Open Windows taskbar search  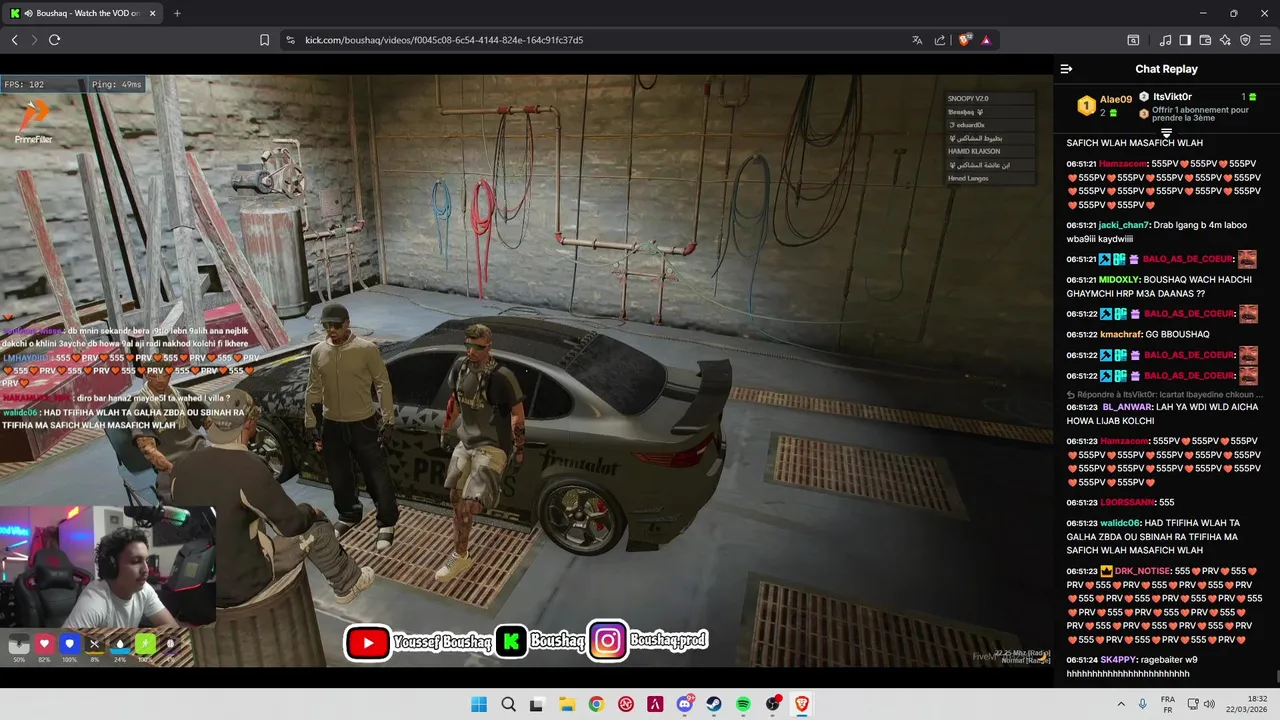(508, 705)
